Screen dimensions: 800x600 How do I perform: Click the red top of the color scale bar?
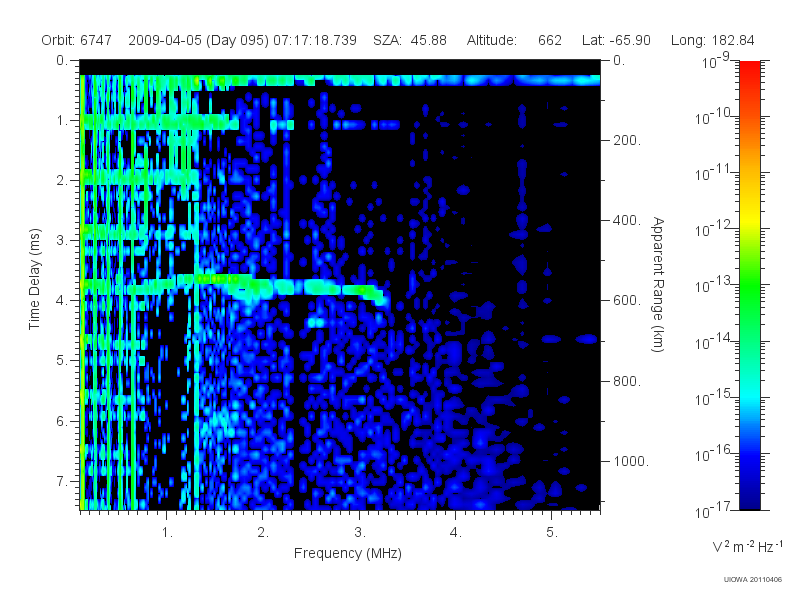click(749, 69)
